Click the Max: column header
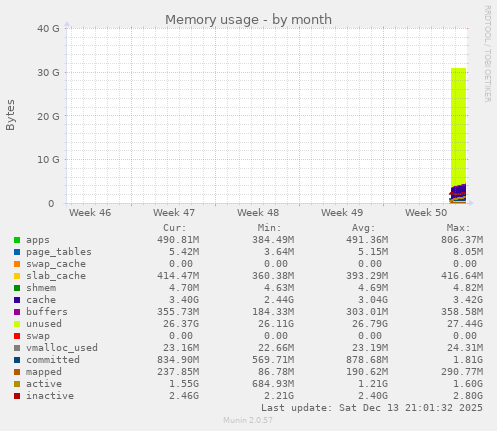The image size is (497, 431). tap(458, 228)
